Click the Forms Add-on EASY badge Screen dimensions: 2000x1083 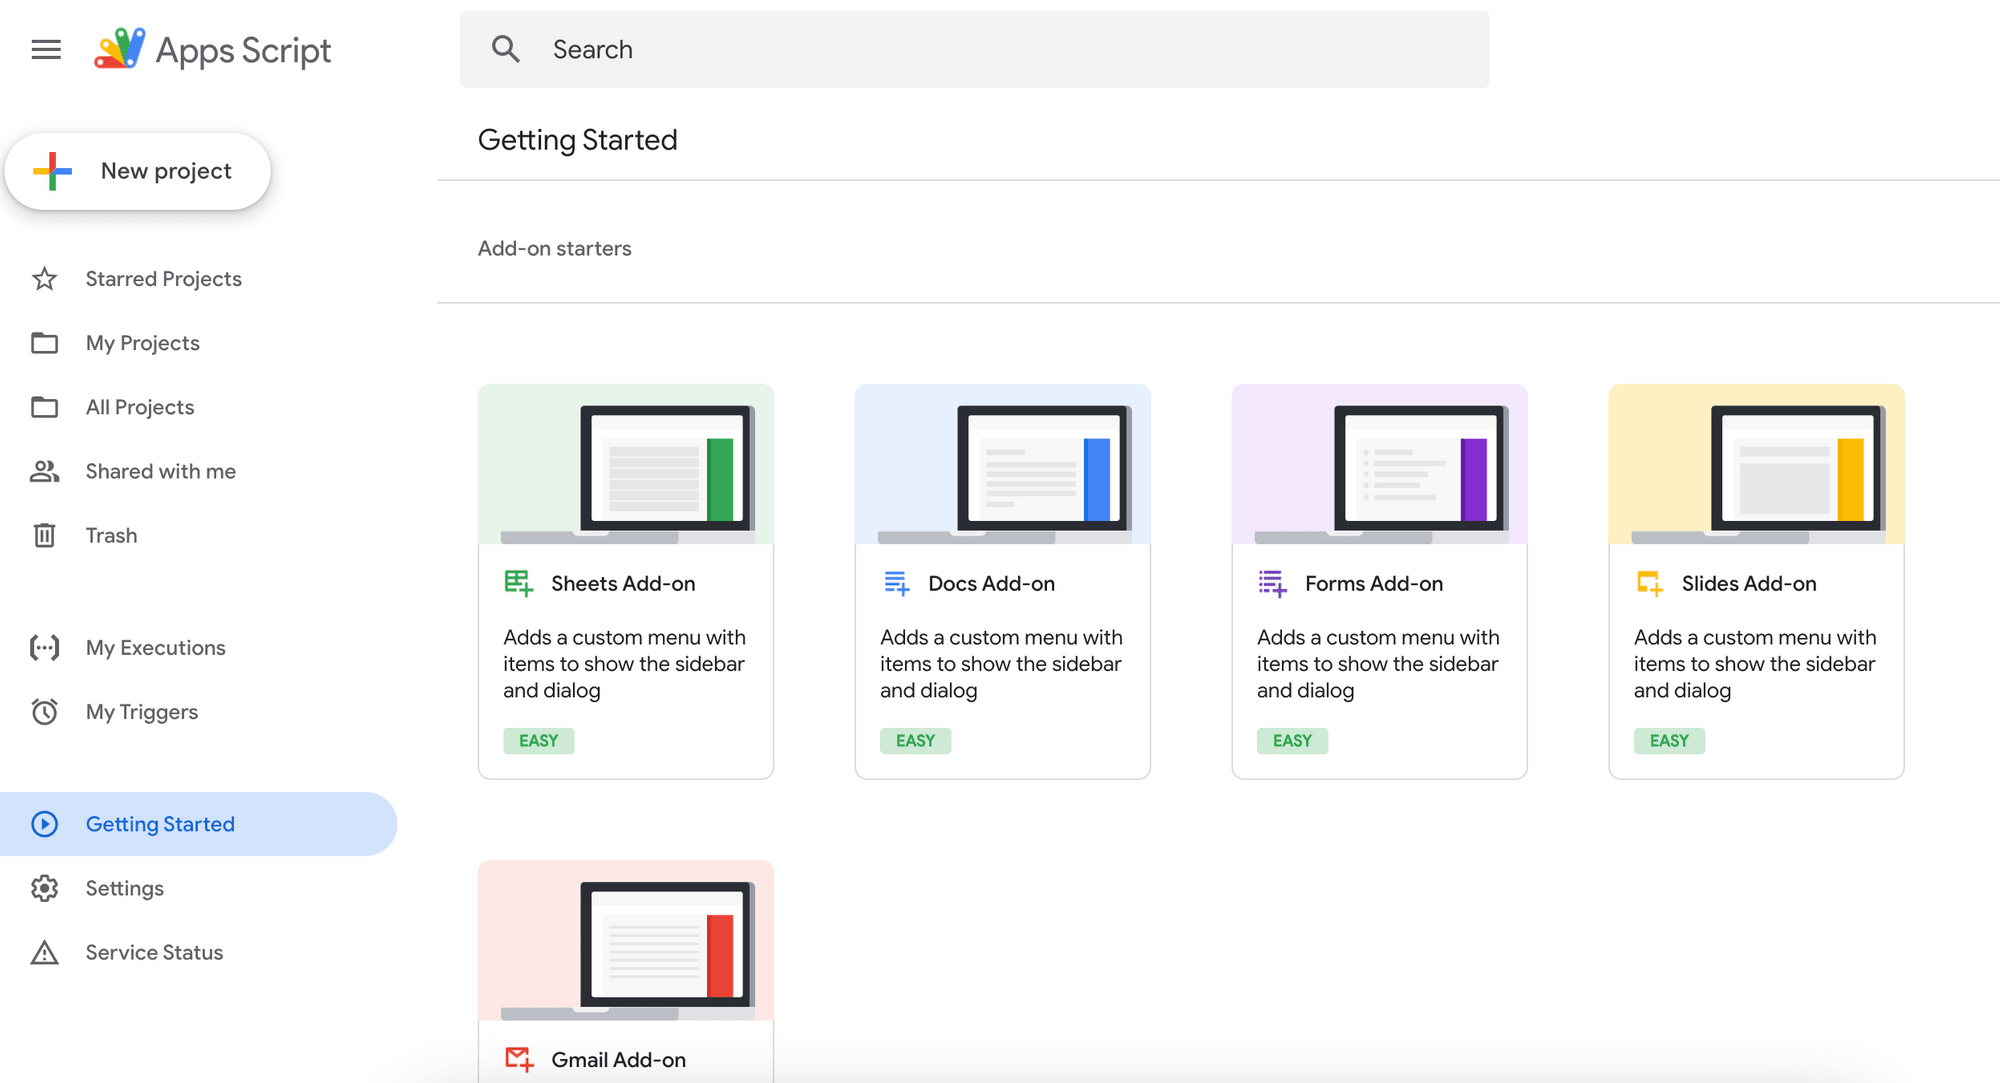[x=1292, y=740]
